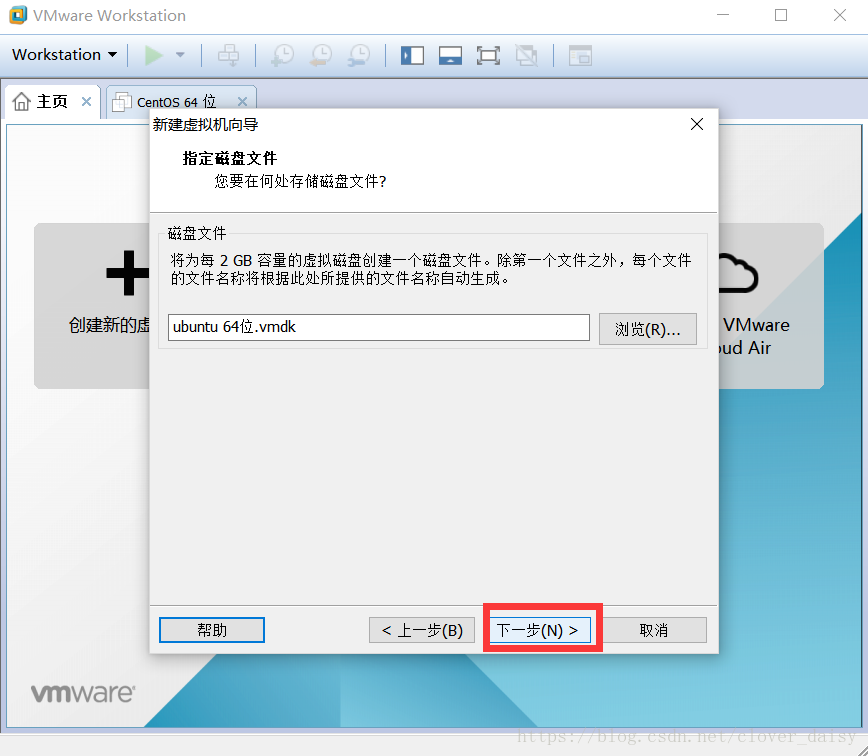Go back with < 上一步(B) button
Image resolution: width=868 pixels, height=756 pixels.
(x=422, y=630)
